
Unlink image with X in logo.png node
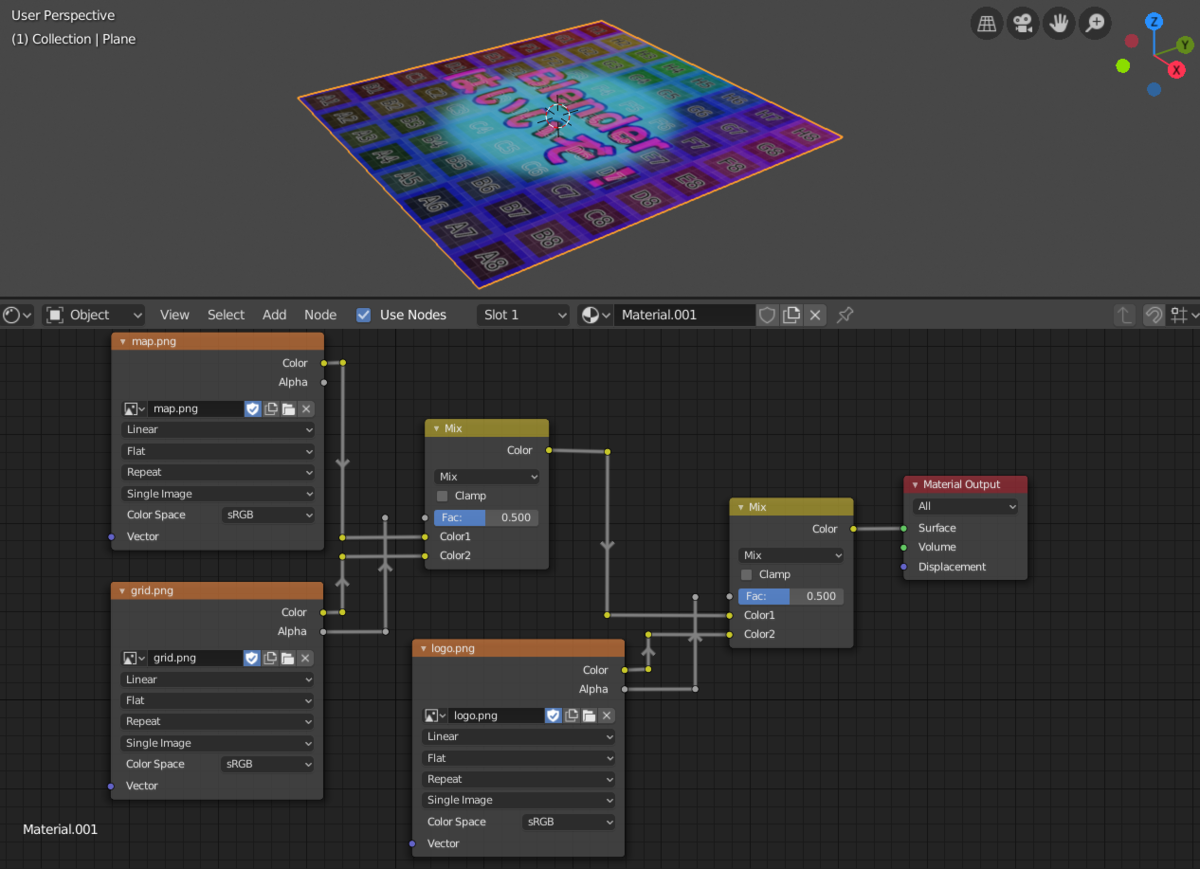[x=607, y=716]
